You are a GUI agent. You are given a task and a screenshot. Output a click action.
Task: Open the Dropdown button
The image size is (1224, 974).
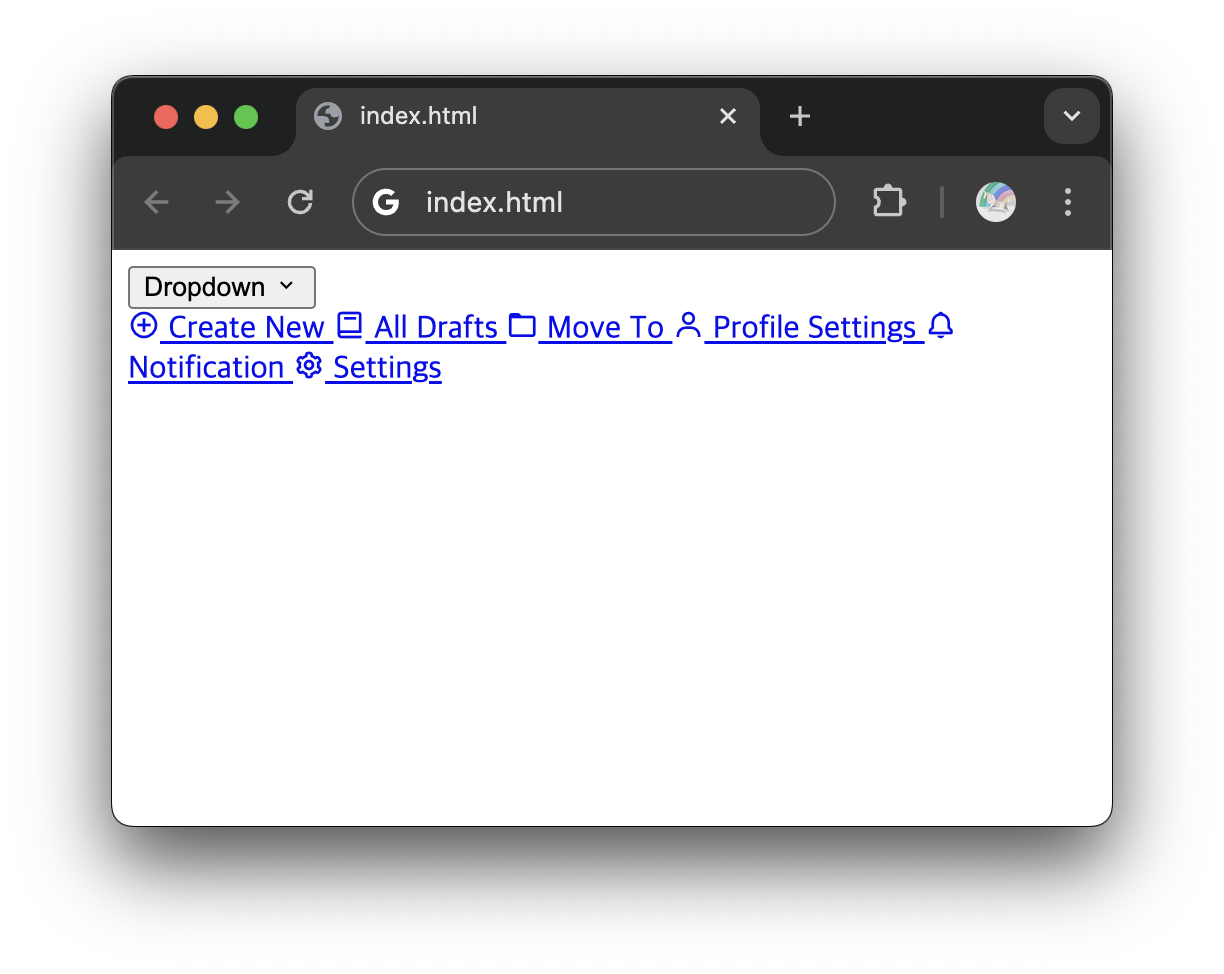(222, 287)
